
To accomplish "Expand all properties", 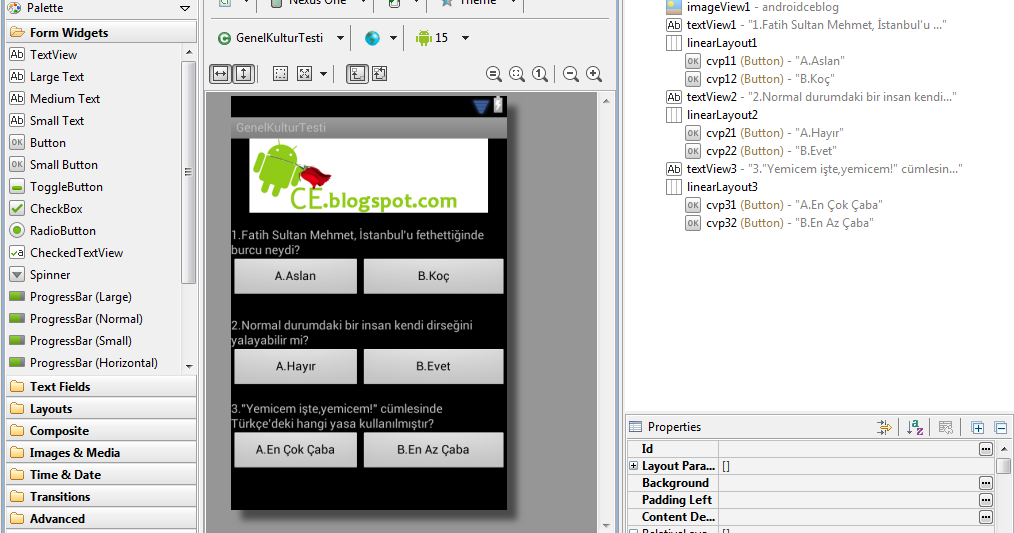I will pyautogui.click(x=977, y=428).
